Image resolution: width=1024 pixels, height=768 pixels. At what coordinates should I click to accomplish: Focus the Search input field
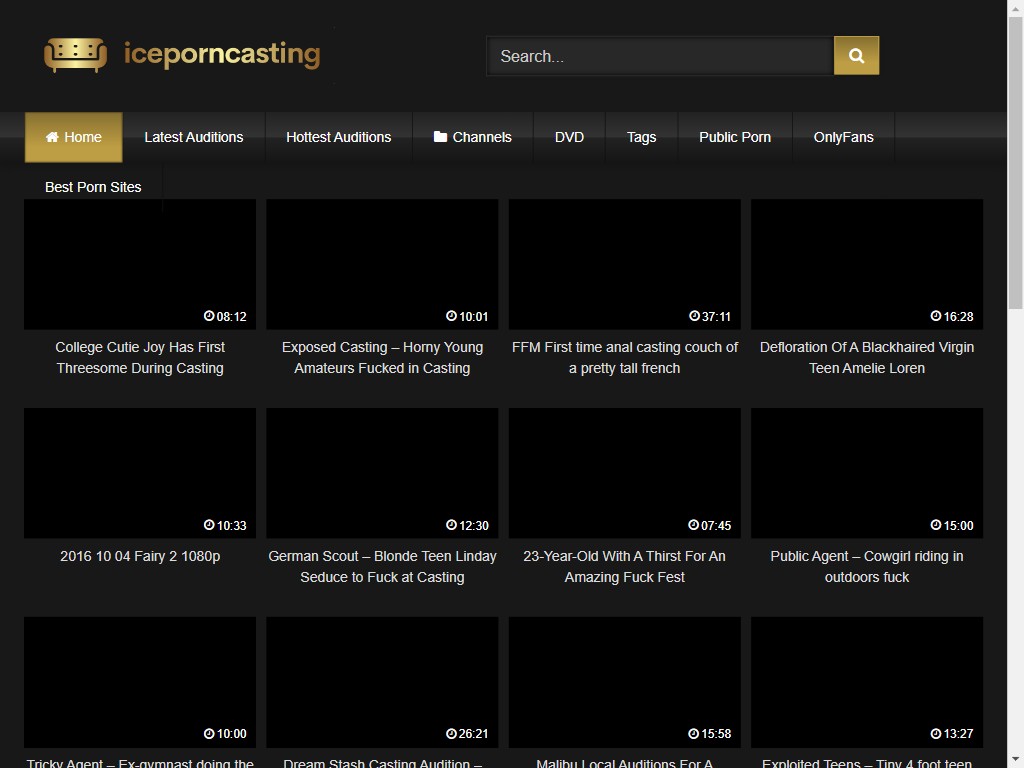(x=660, y=56)
